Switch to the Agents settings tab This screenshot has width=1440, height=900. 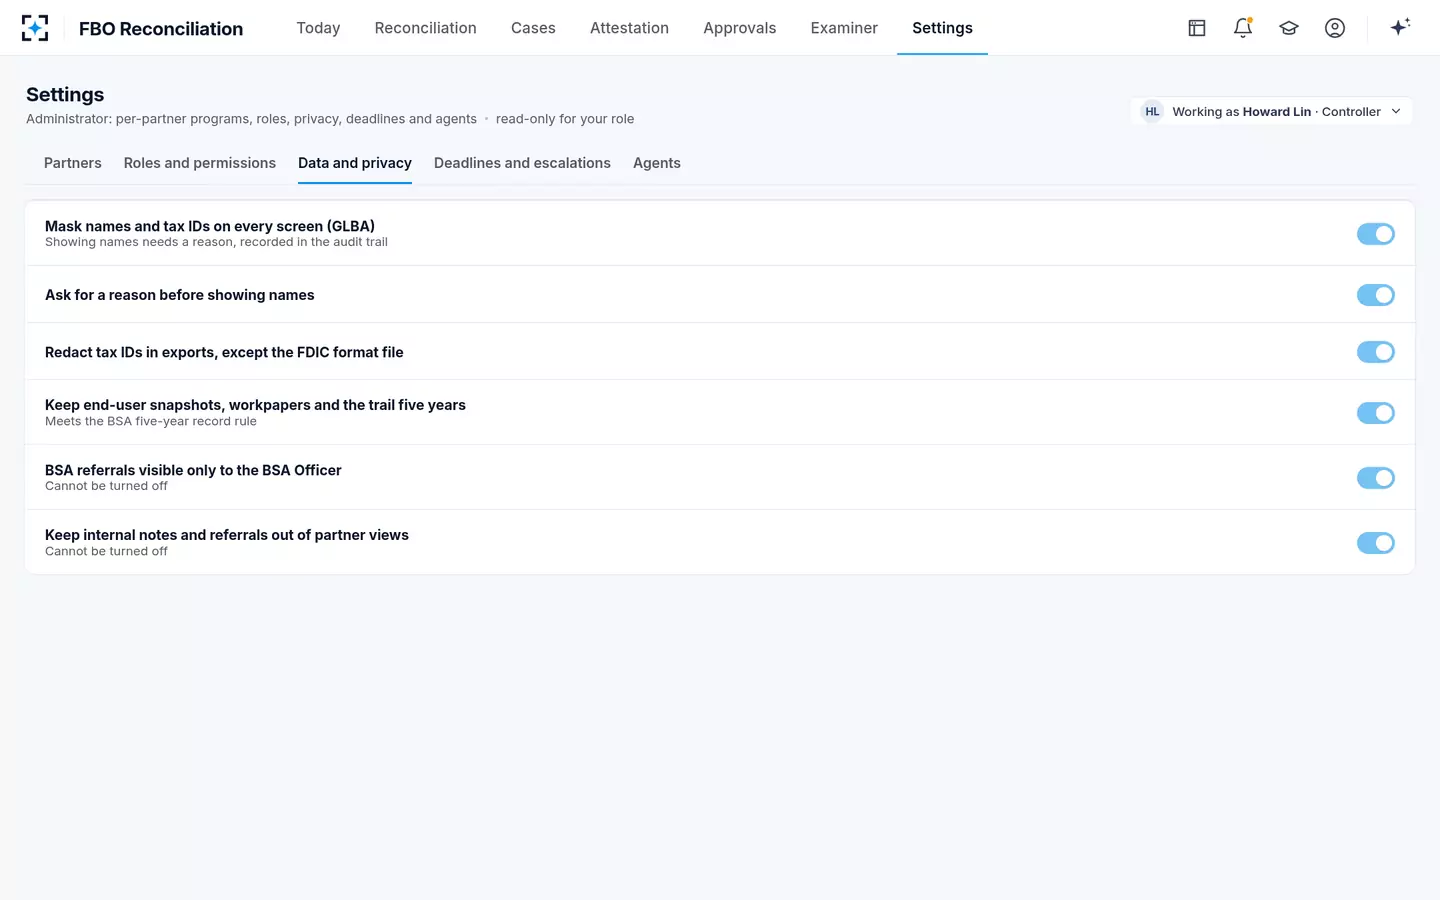pyautogui.click(x=657, y=163)
